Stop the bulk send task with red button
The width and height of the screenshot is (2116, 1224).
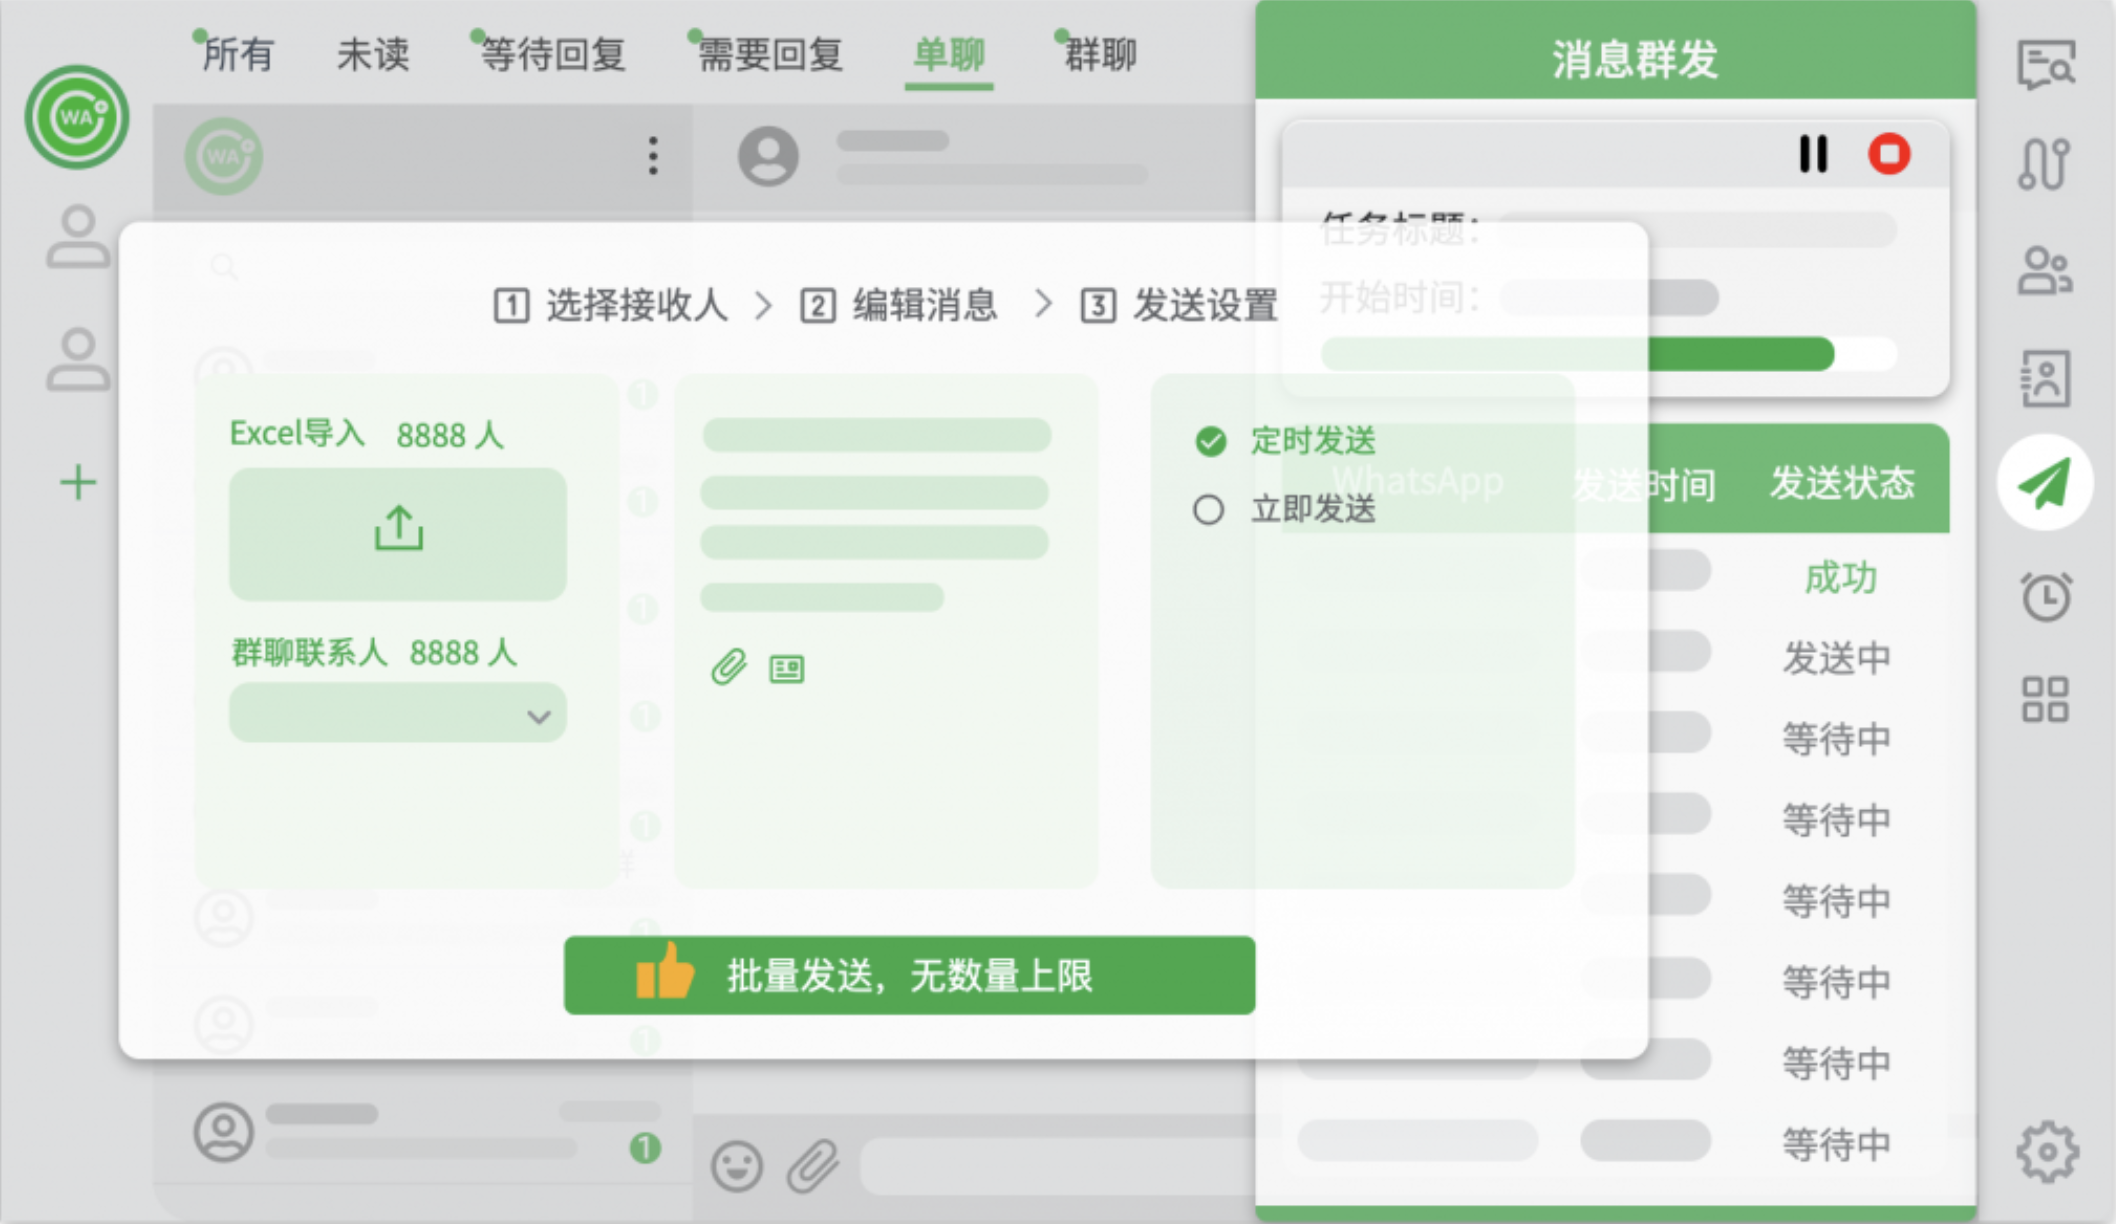pos(1889,154)
